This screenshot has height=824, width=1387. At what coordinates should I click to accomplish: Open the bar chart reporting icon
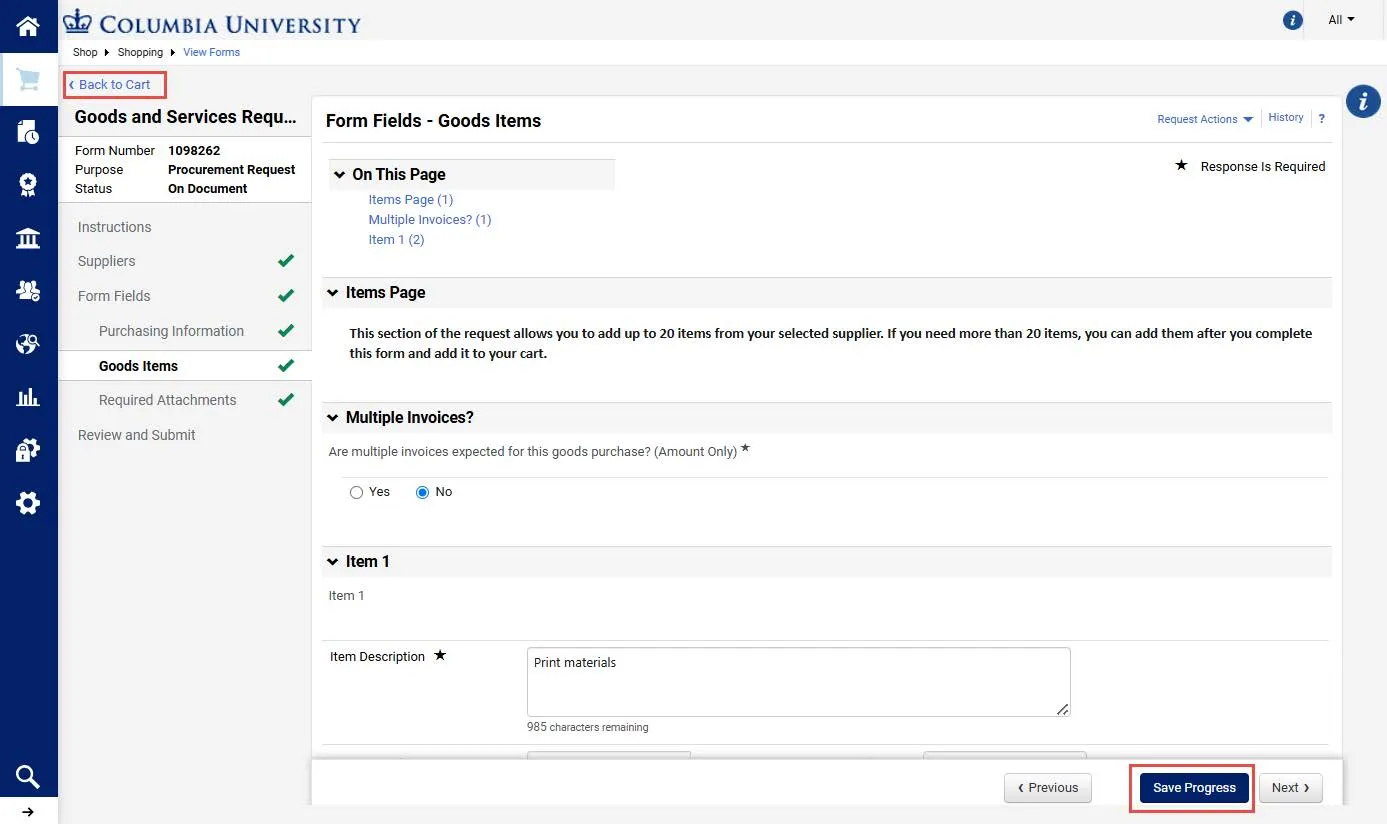[28, 397]
